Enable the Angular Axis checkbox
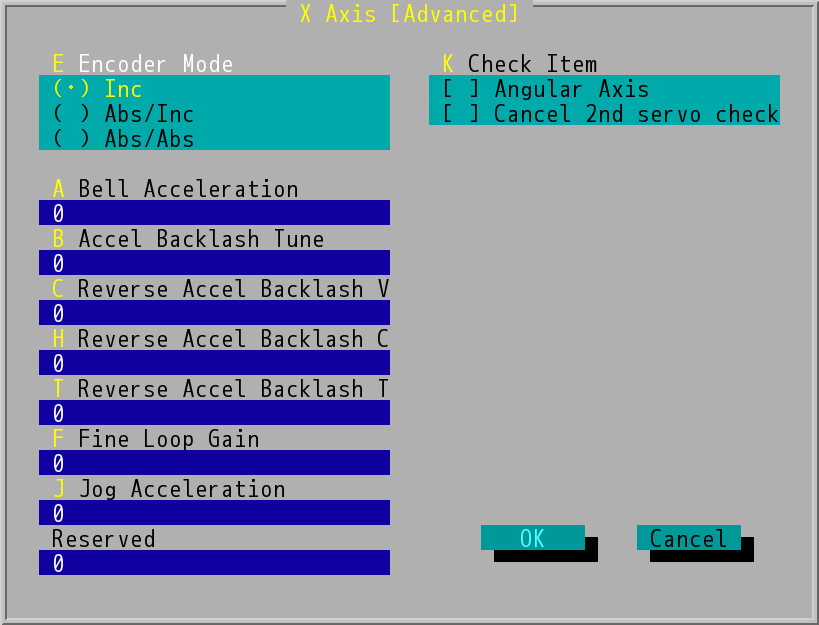 [x=604, y=88]
